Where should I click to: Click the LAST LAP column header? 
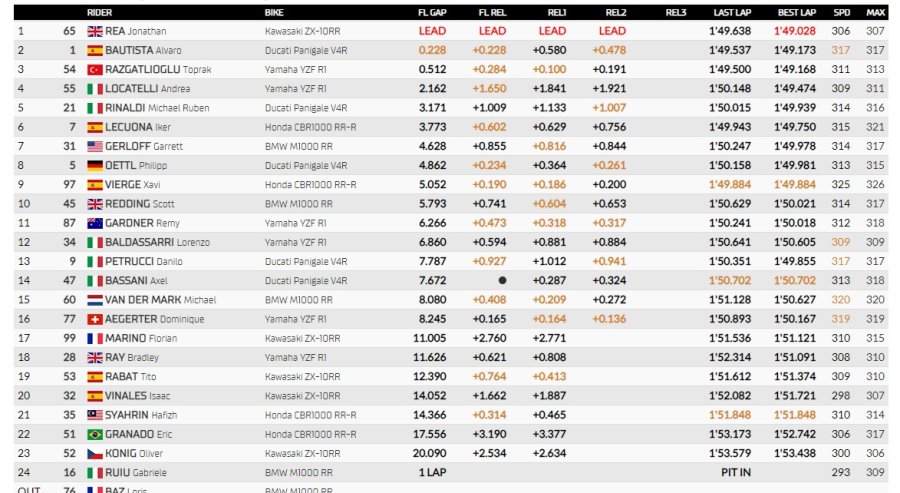(732, 12)
